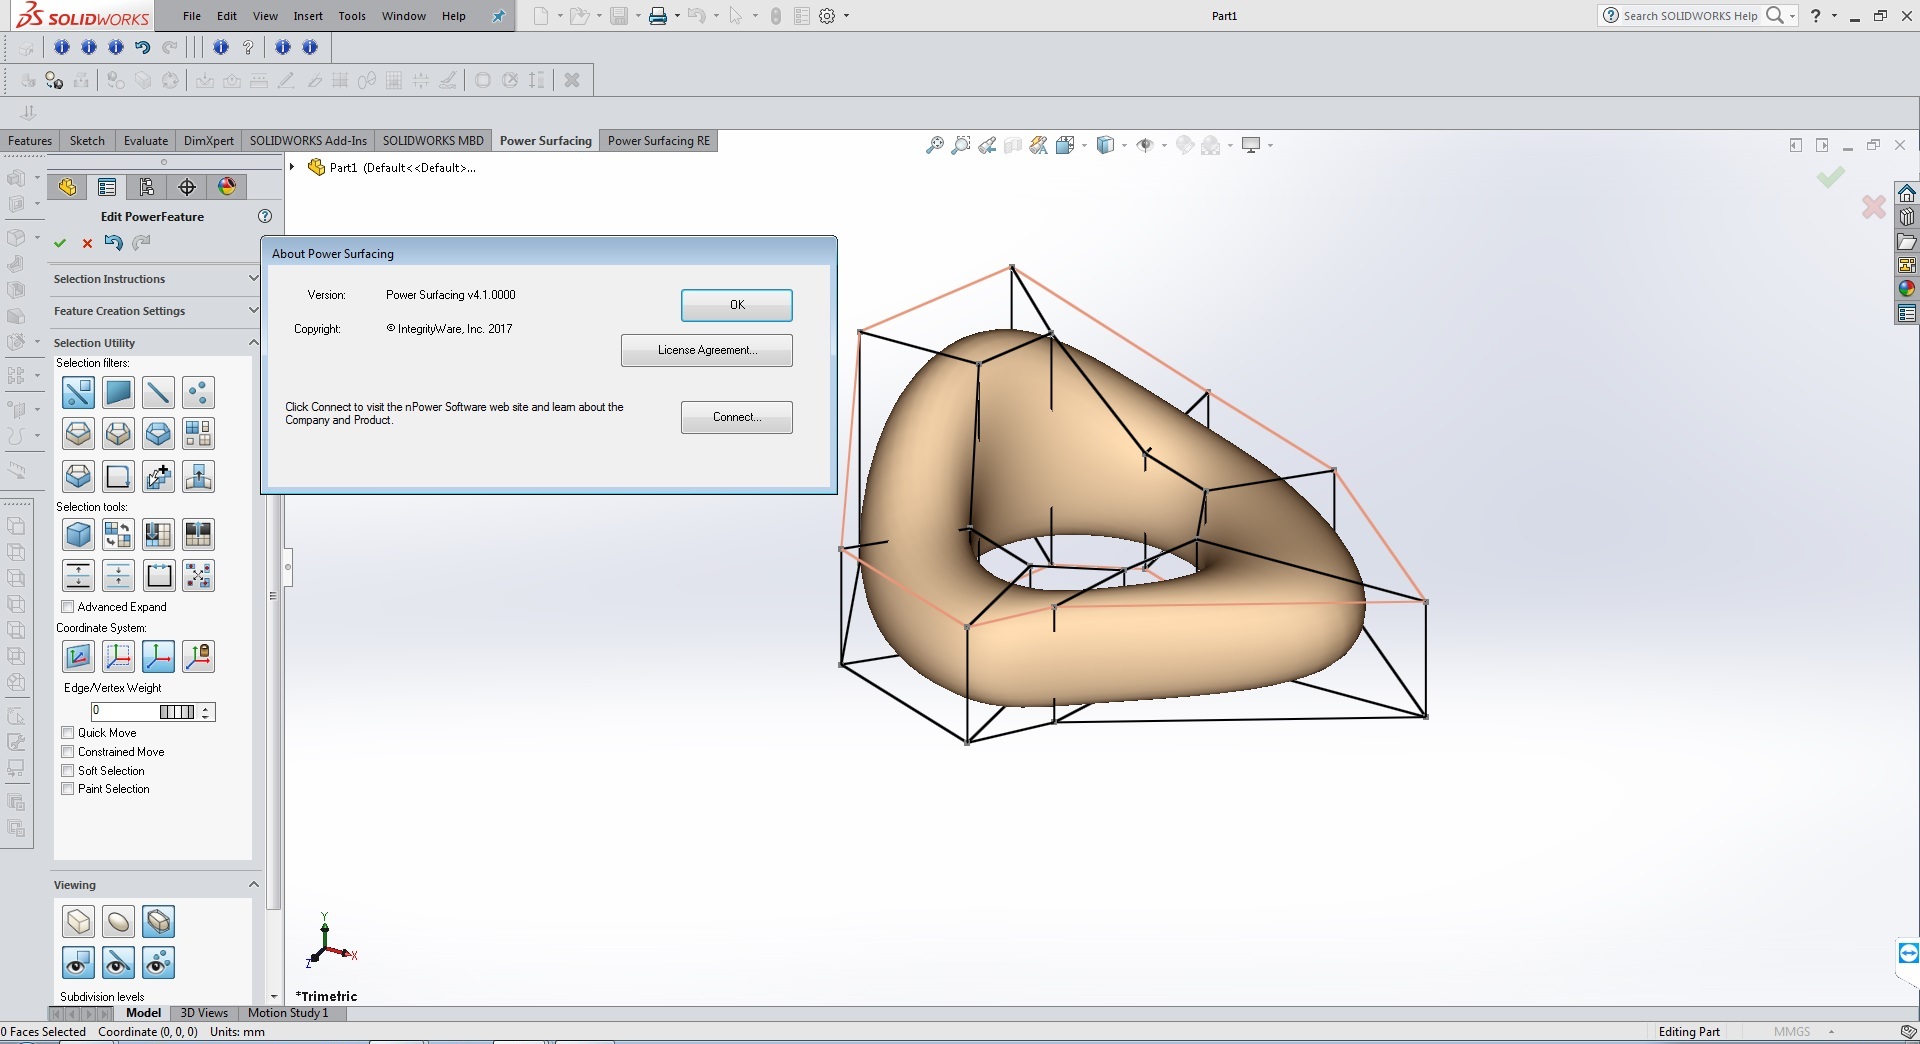Select the vertex selection filter icon
The width and height of the screenshot is (1920, 1044).
(198, 393)
